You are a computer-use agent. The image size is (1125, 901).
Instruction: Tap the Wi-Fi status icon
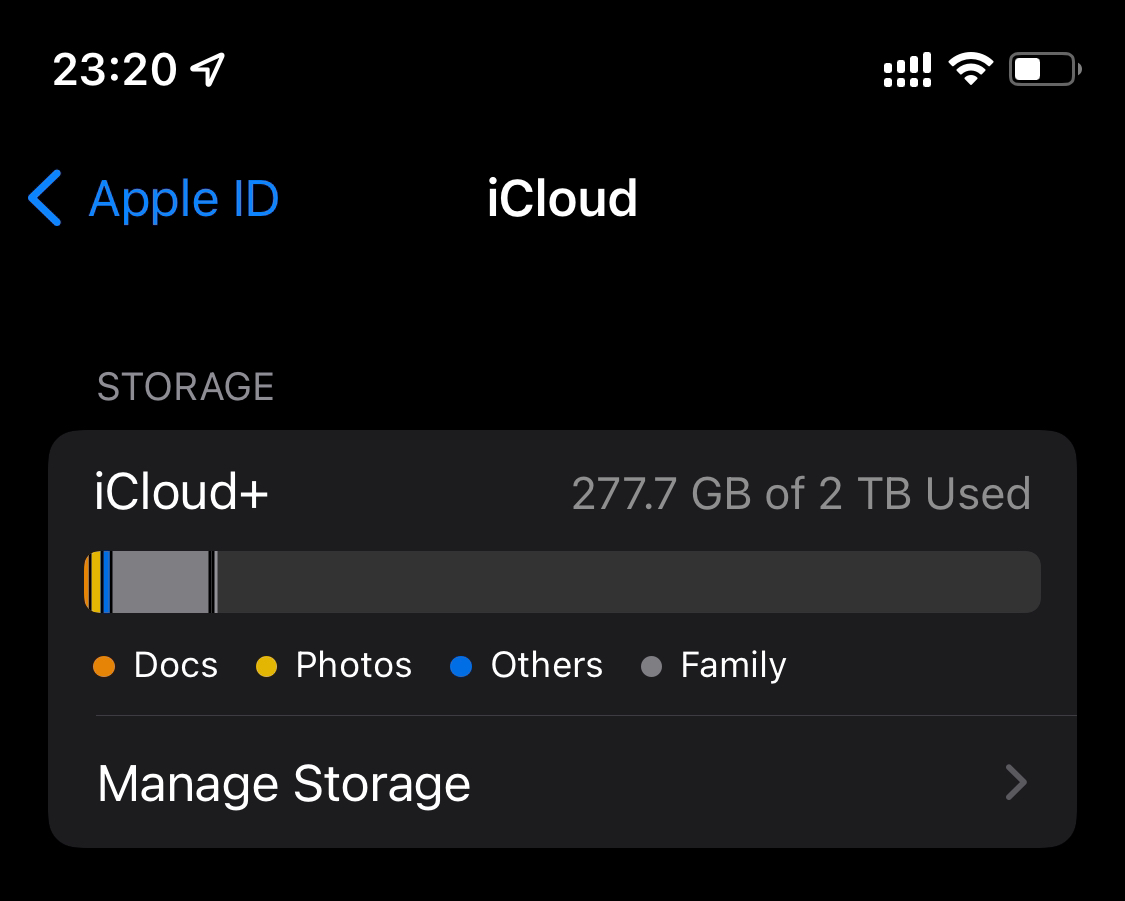[x=970, y=70]
